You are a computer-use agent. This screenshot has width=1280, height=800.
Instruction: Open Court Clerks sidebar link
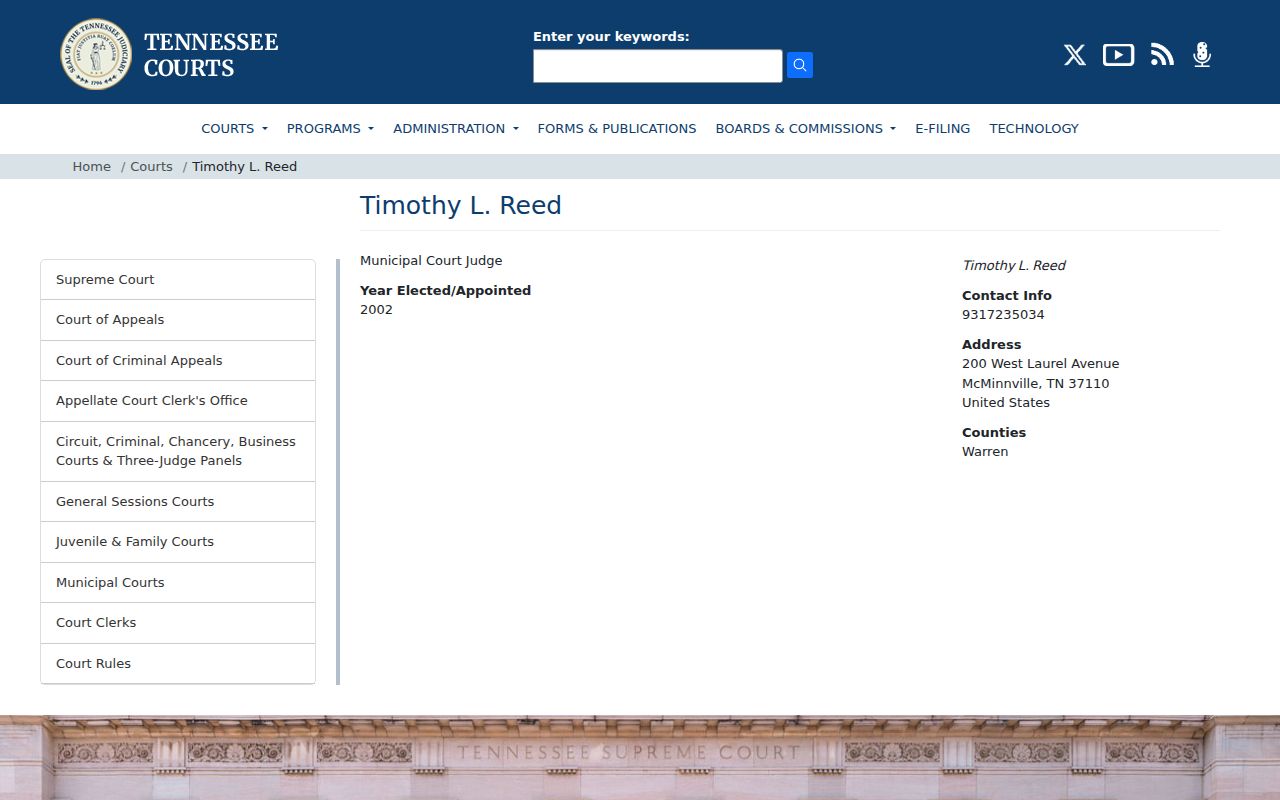click(x=178, y=623)
